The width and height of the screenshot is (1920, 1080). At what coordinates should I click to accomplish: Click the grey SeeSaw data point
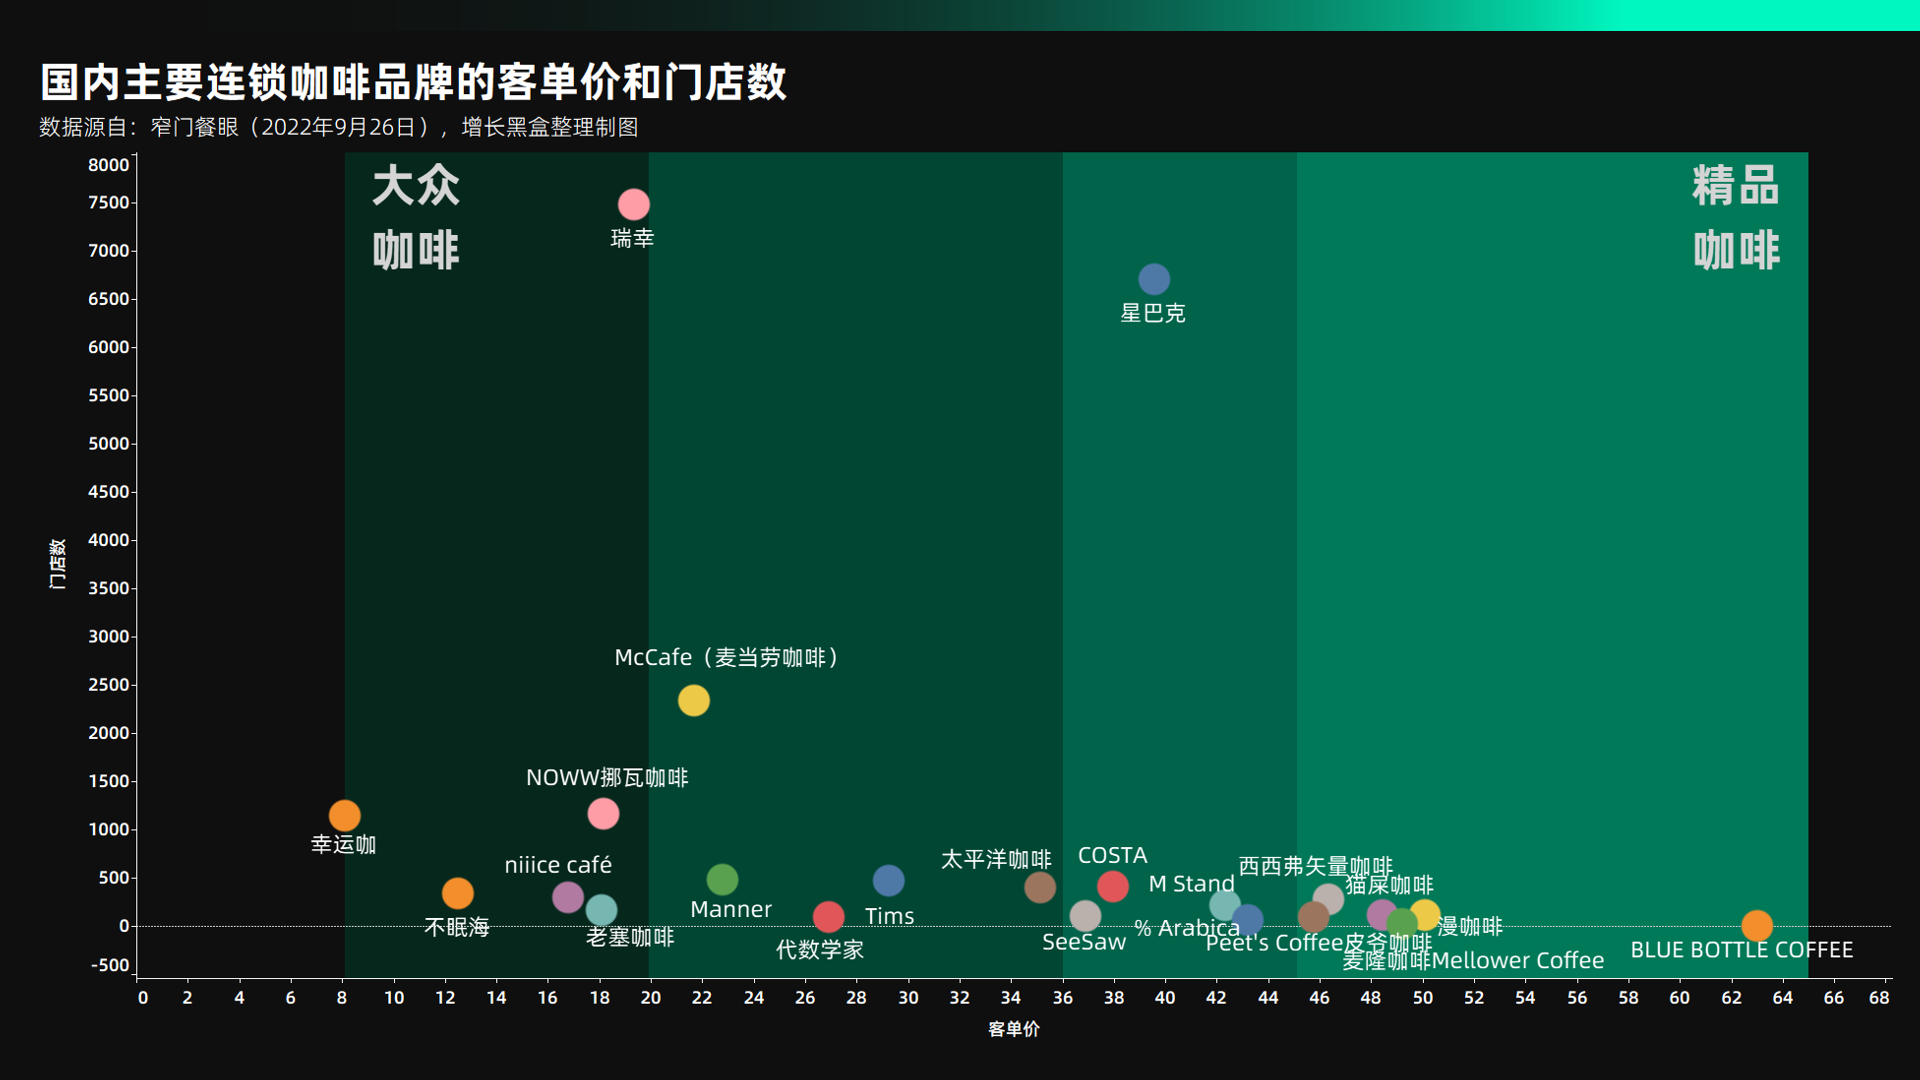tap(1085, 915)
